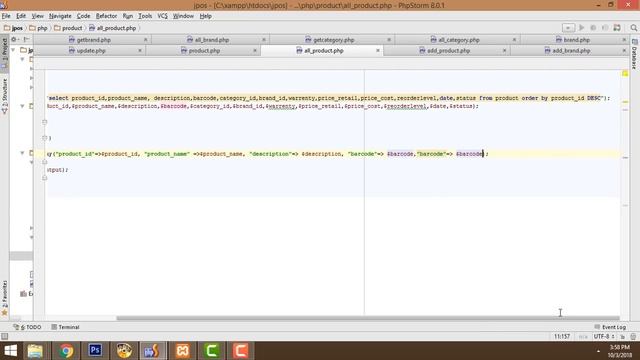Open the Help menu

tap(206, 16)
